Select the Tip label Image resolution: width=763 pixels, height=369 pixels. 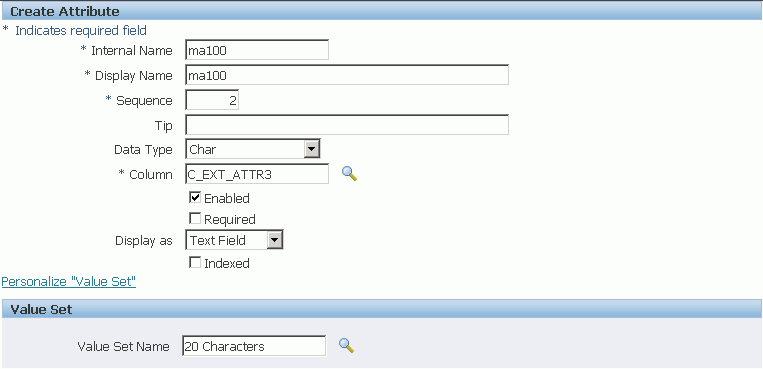[164, 126]
